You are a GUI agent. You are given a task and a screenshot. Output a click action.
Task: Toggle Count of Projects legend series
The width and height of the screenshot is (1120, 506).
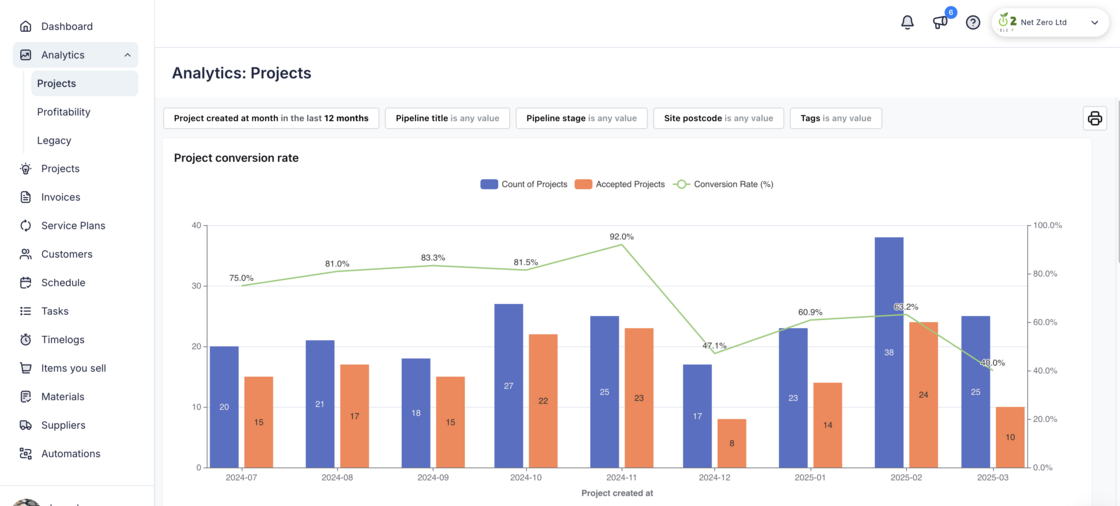tap(524, 184)
